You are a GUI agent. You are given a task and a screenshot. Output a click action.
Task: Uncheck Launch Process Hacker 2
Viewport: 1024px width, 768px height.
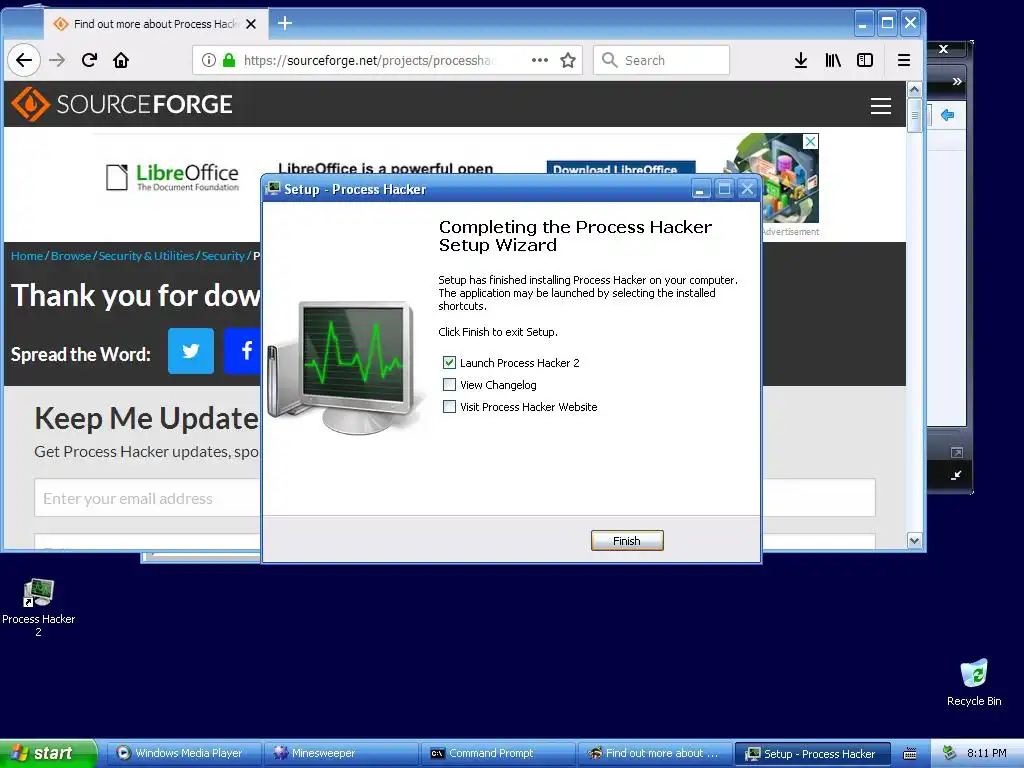click(449, 362)
